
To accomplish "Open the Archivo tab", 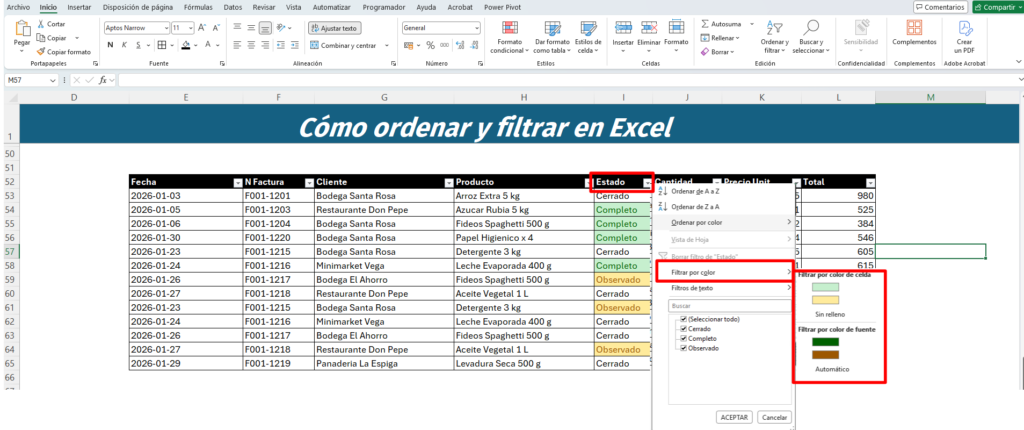I will (x=18, y=7).
